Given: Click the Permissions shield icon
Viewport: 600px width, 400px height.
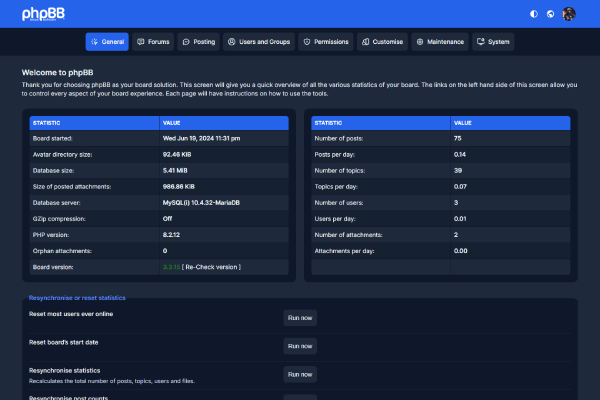Looking at the screenshot, I should [x=307, y=42].
